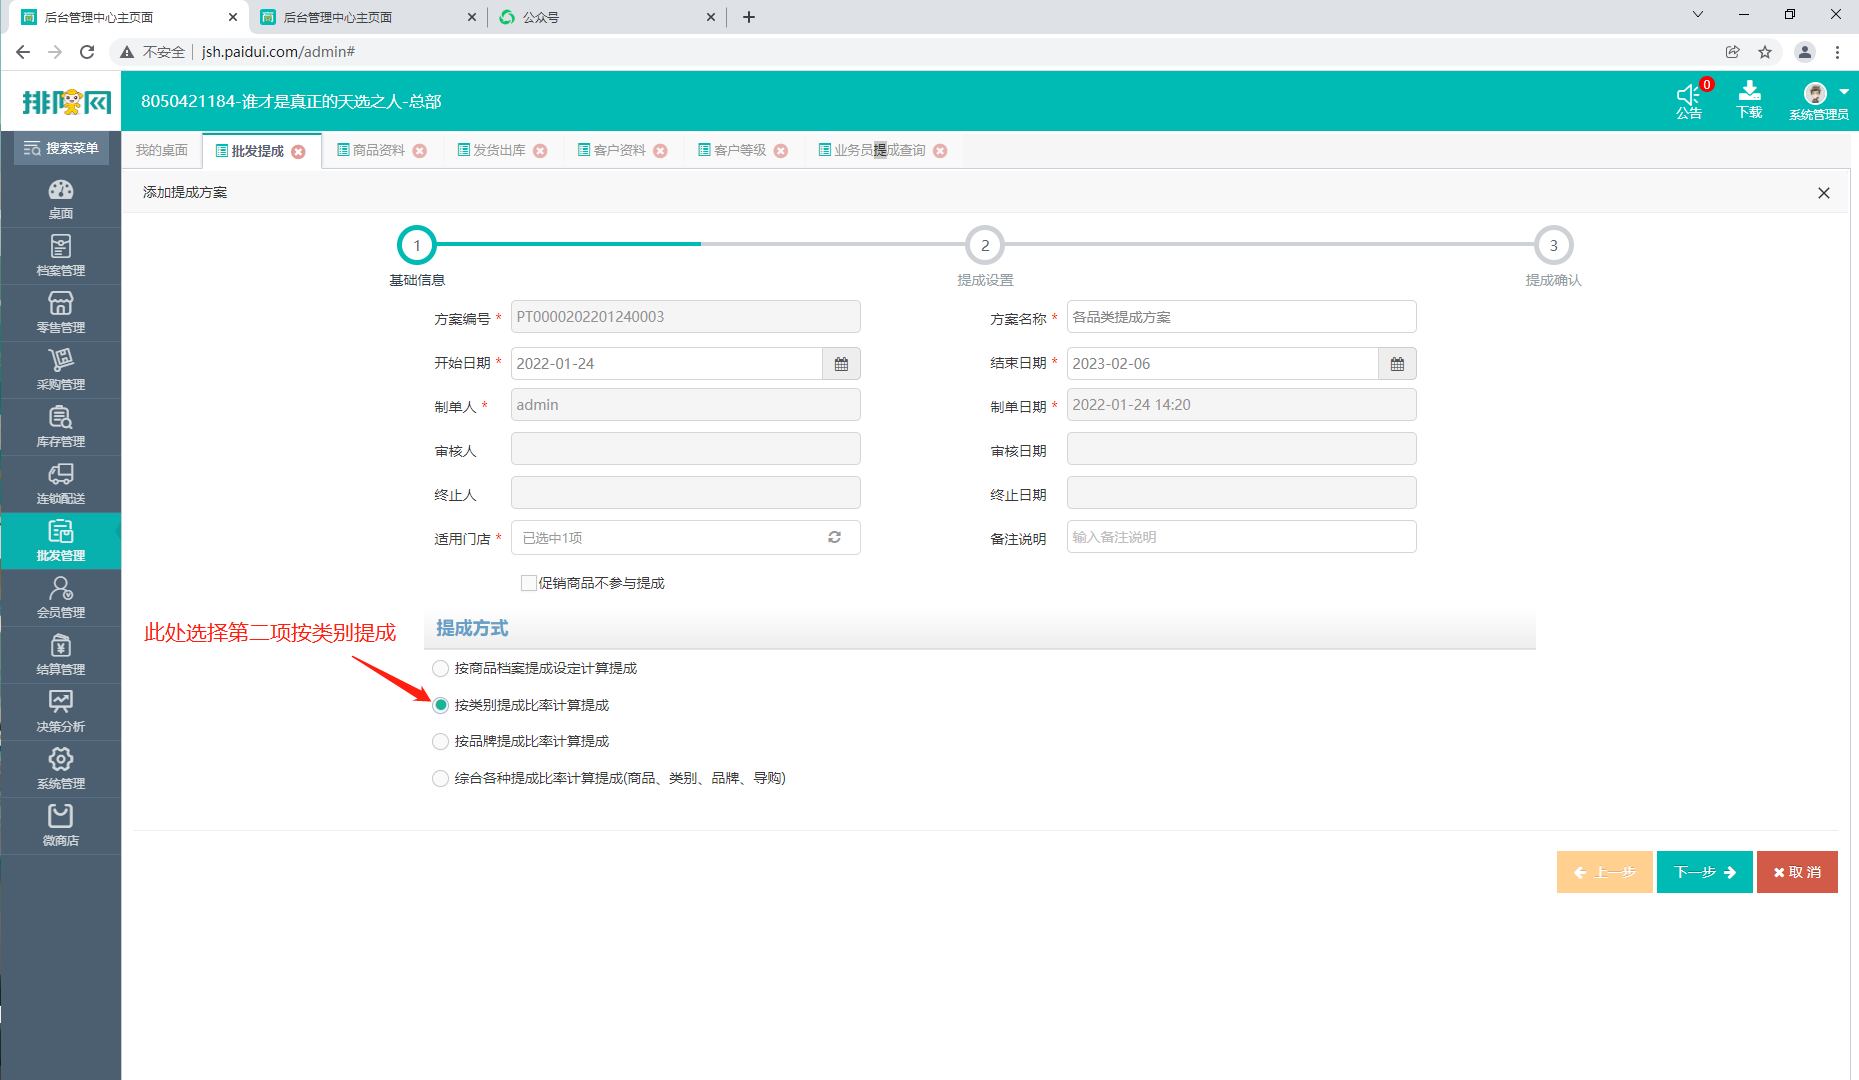Image resolution: width=1859 pixels, height=1080 pixels.
Task: Click step 2 提成设置 wizard circle
Action: [x=985, y=245]
